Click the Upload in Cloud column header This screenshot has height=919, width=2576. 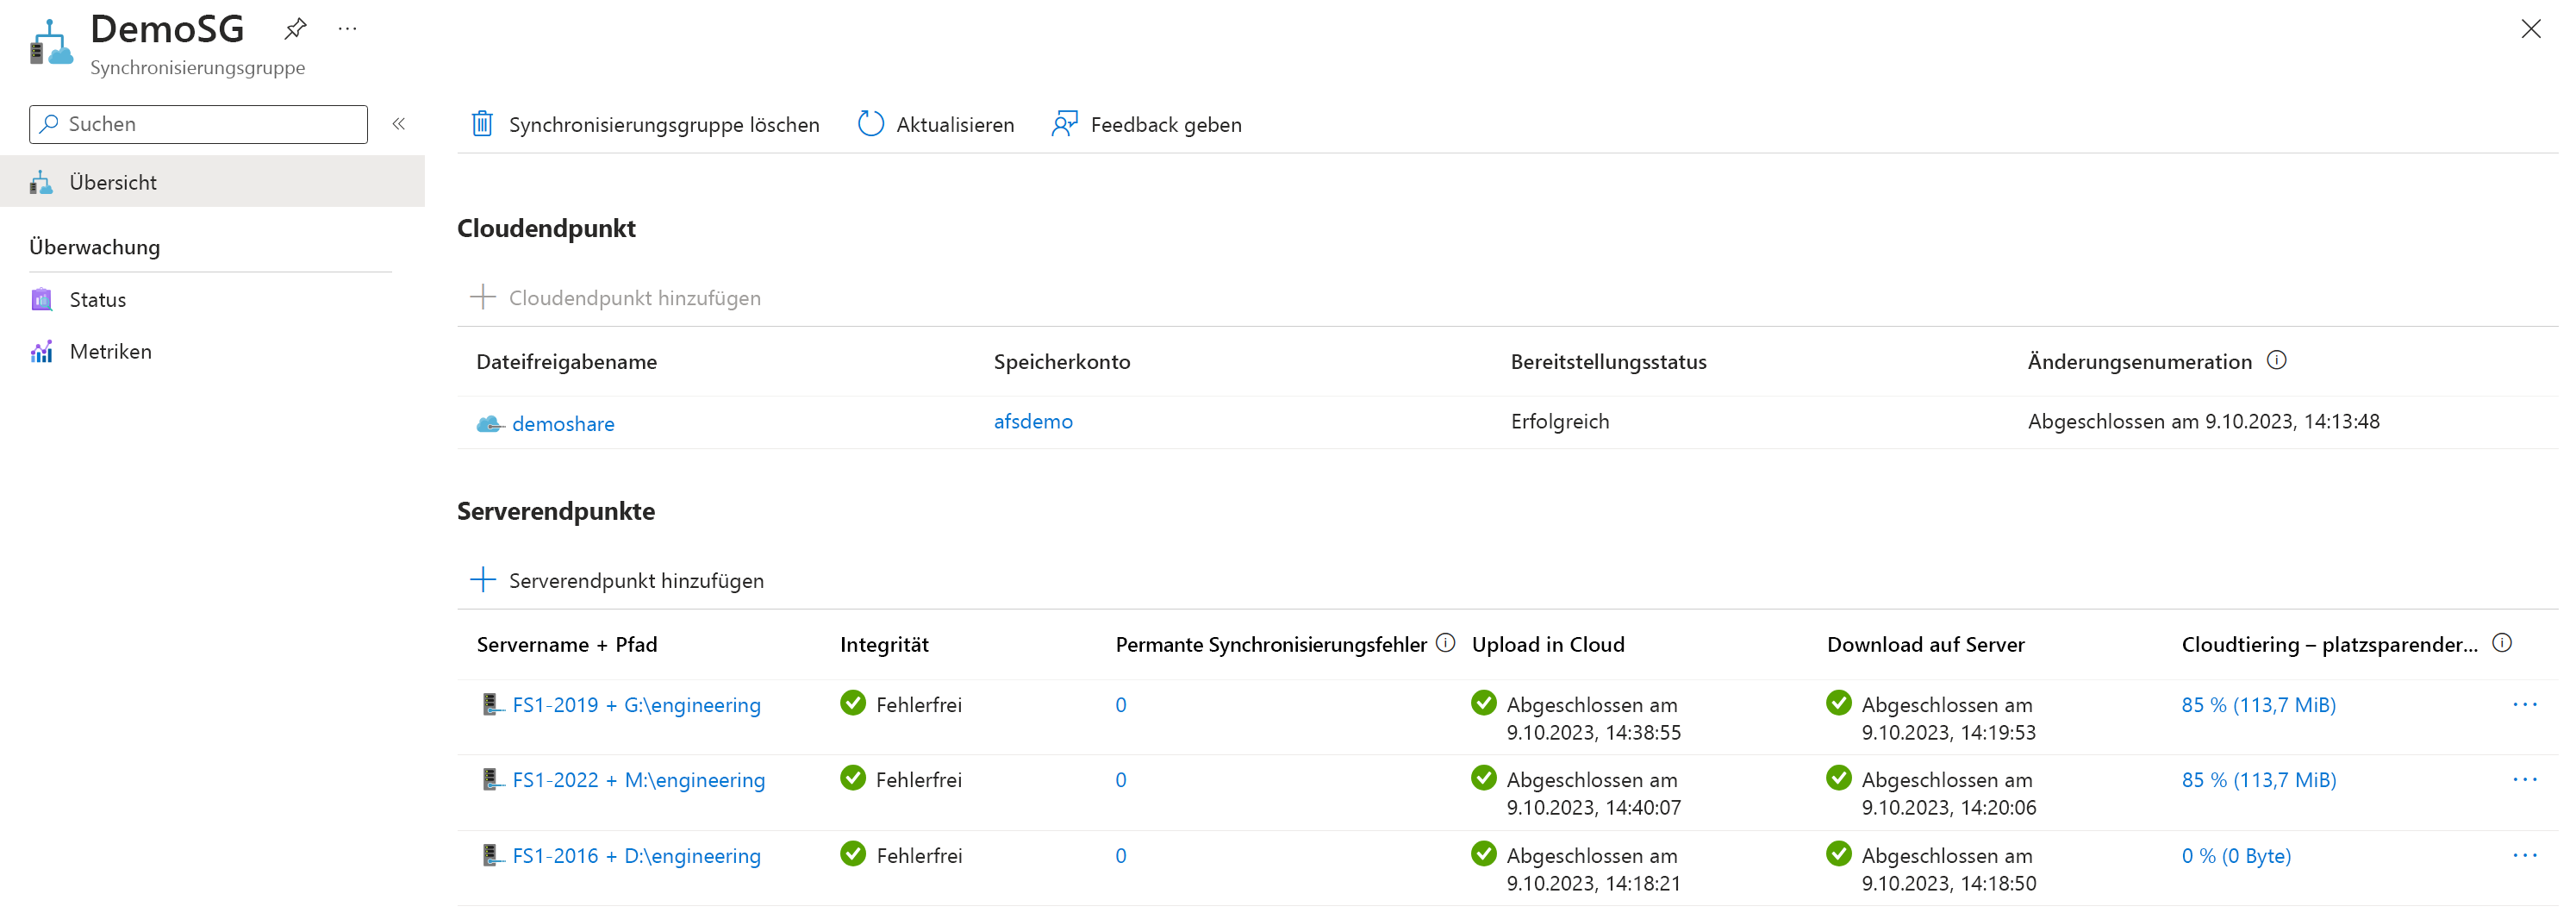click(1548, 645)
